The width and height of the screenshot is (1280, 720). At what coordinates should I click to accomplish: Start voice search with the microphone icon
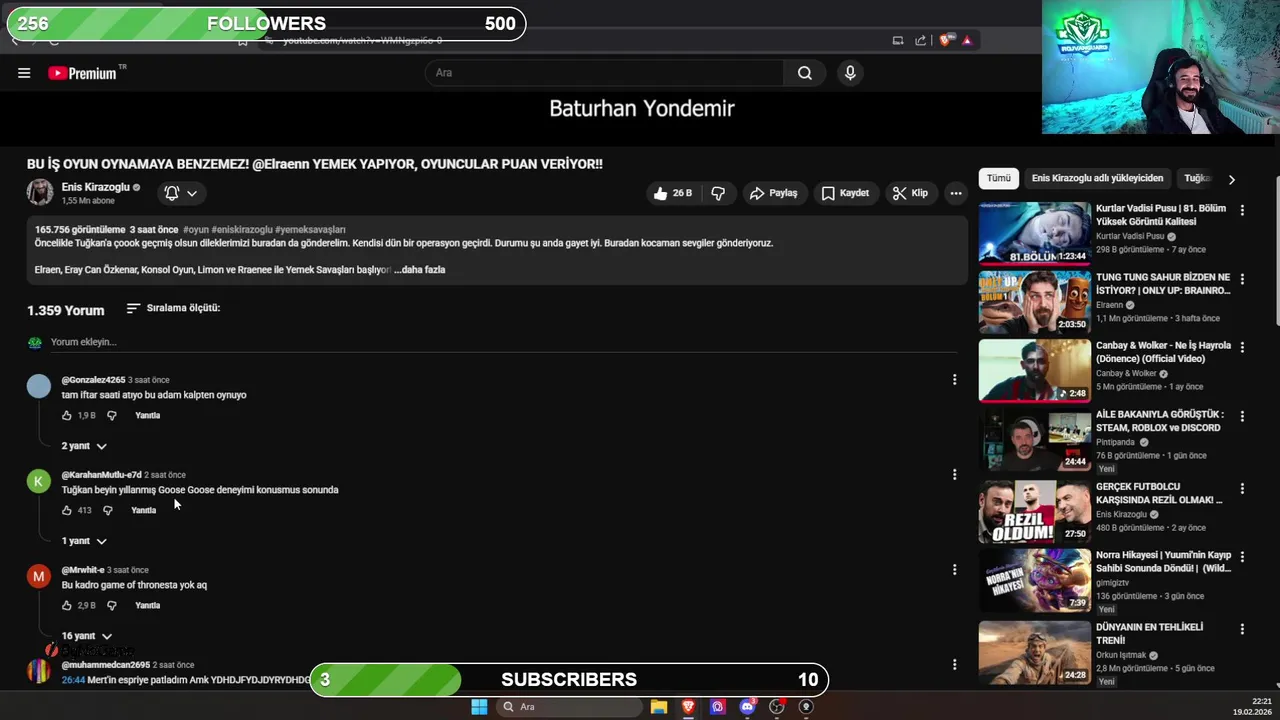[850, 73]
